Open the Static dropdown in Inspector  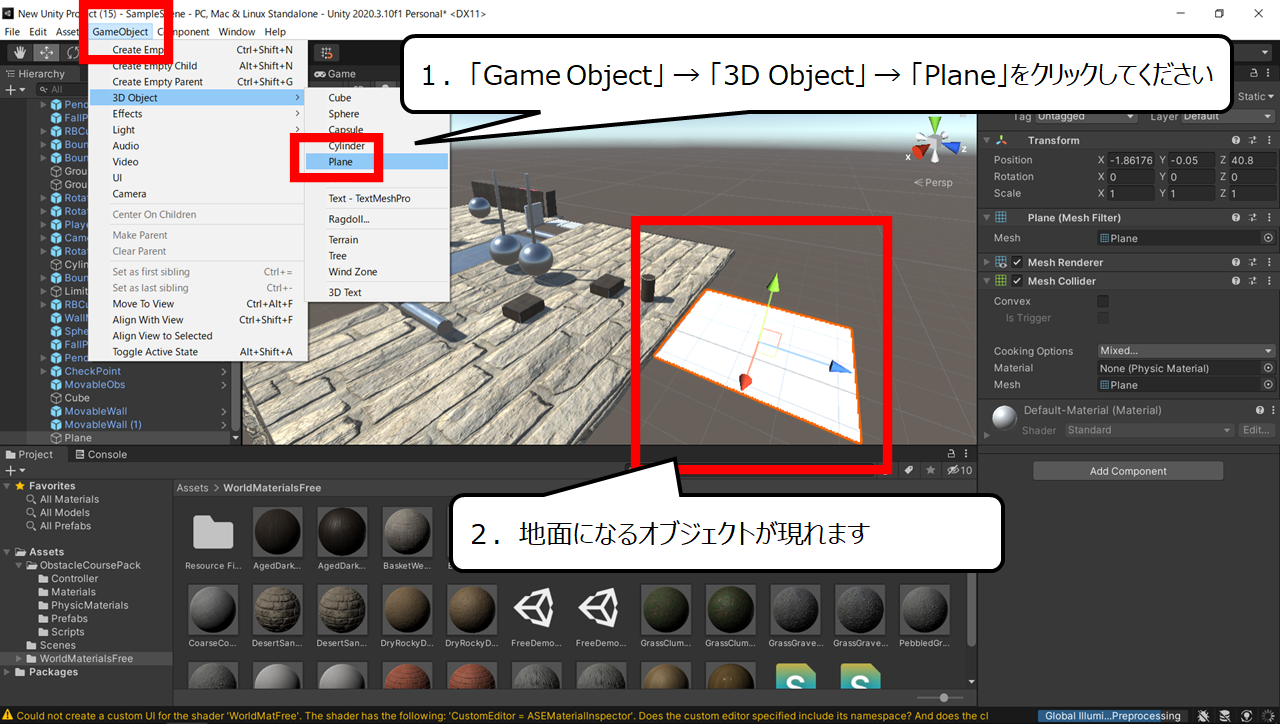[x=1257, y=97]
